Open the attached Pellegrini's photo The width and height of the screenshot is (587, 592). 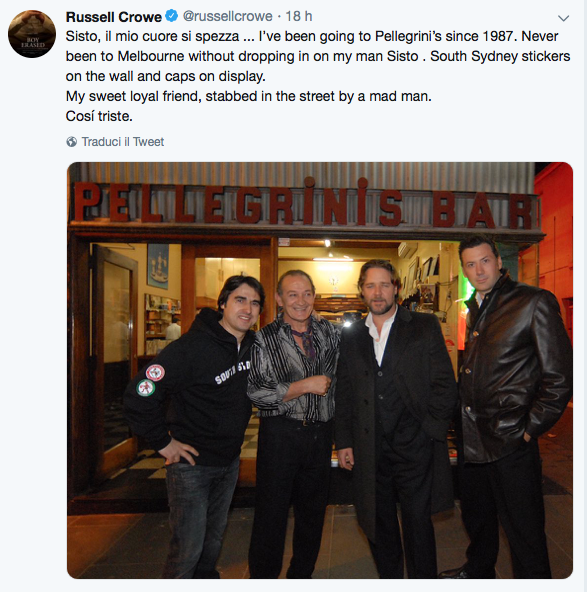click(x=320, y=370)
